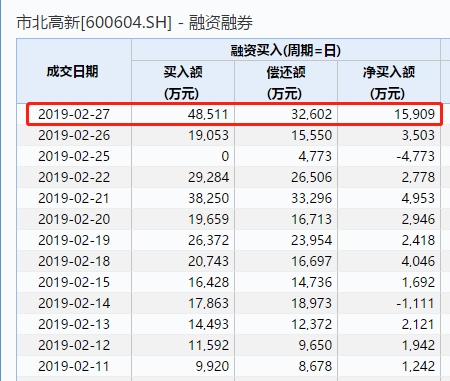Screen dimensions: 450x381
Task: Select date cell 2019-02-26
Action: click(74, 135)
